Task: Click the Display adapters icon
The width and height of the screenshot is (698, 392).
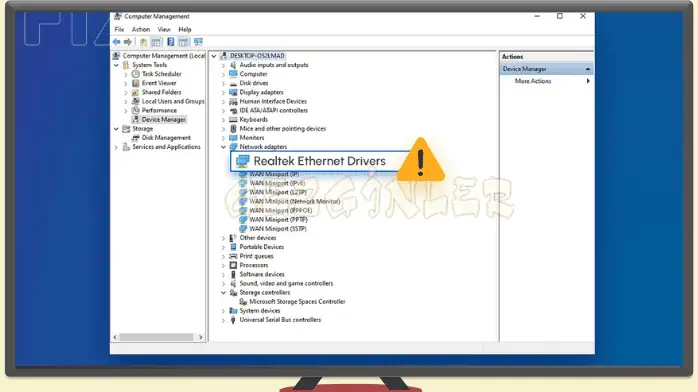Action: click(x=233, y=92)
